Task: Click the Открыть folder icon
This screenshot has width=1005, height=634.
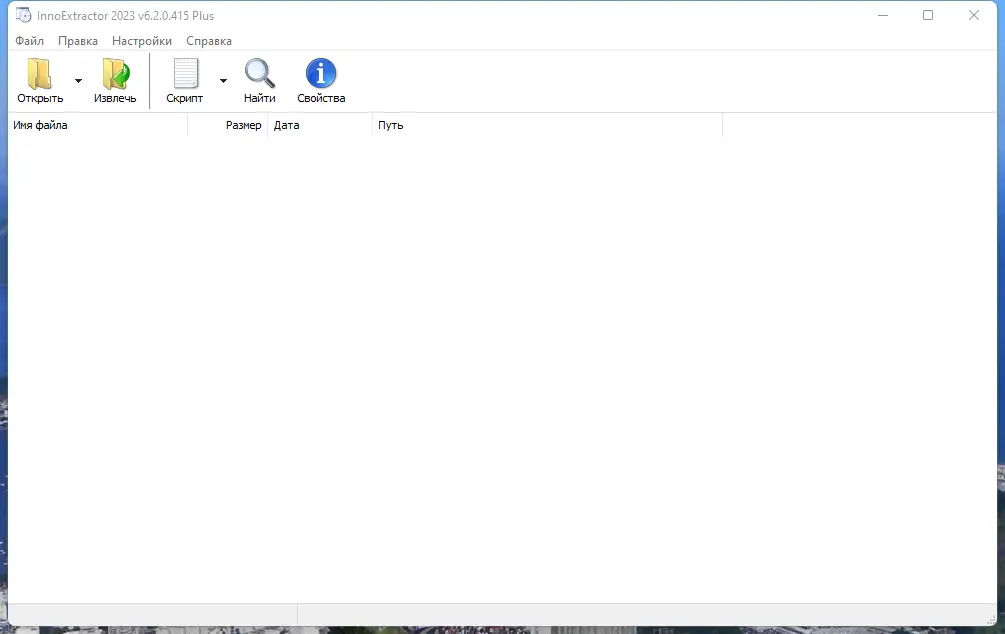Action: 40,74
